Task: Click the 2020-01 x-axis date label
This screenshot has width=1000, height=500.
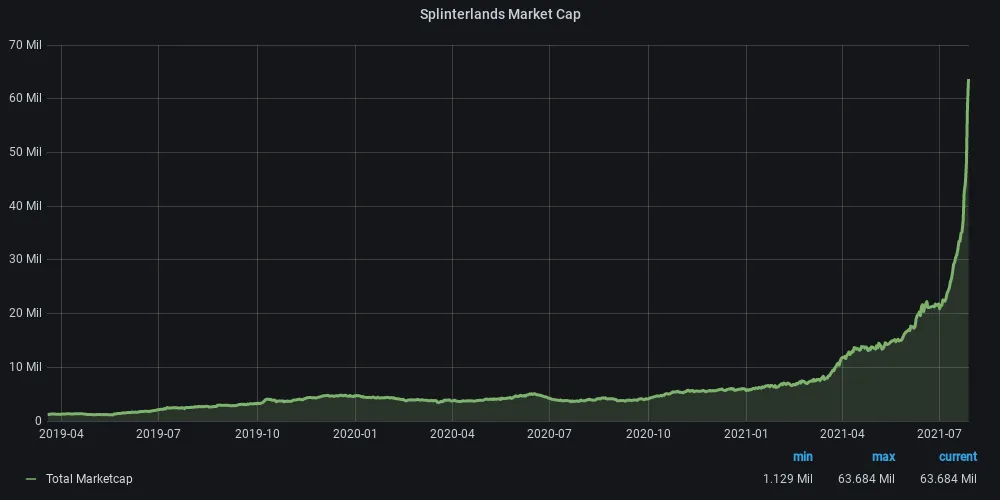Action: 355,434
